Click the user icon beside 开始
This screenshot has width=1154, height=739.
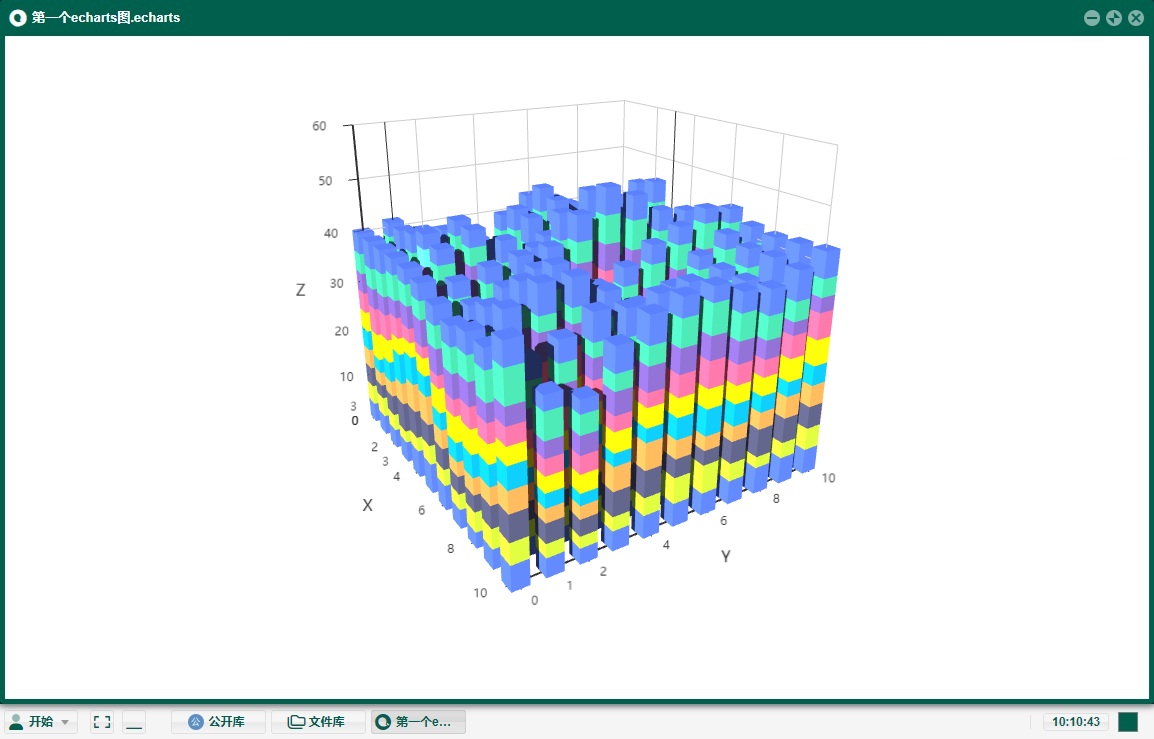(16, 722)
